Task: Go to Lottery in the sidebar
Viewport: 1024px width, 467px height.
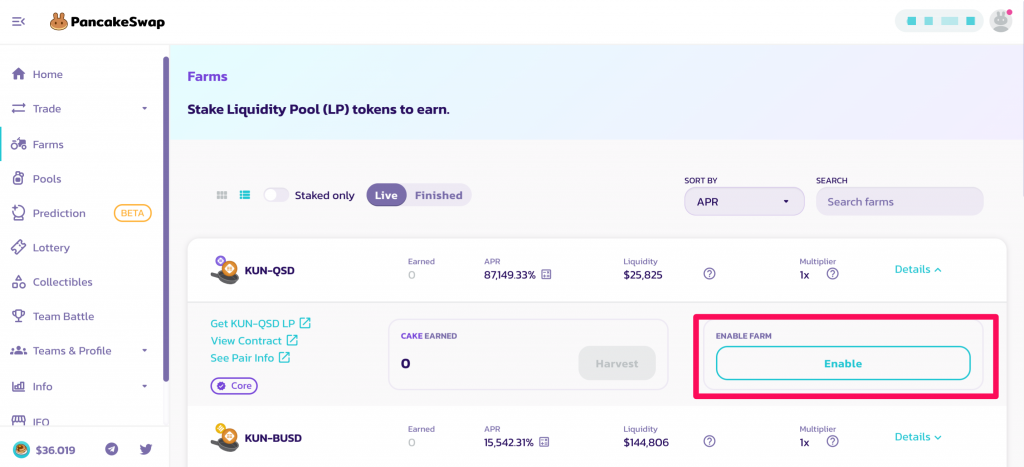Action: coord(51,248)
